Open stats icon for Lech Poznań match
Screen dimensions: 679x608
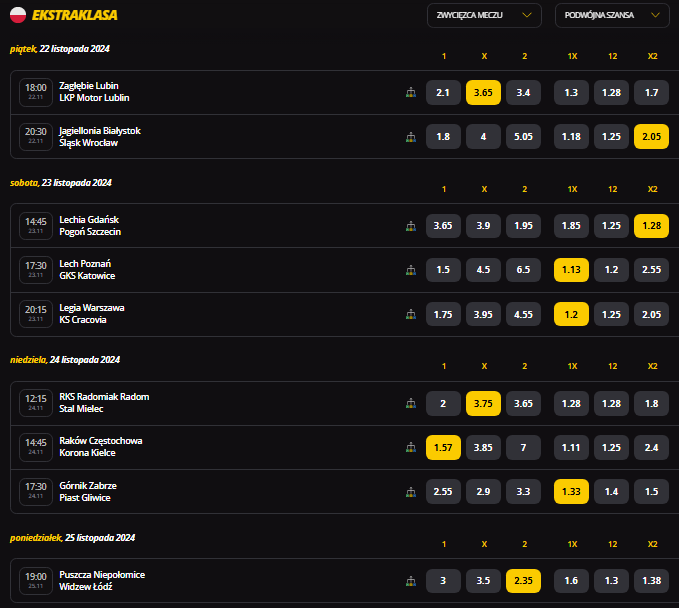[x=410, y=270]
